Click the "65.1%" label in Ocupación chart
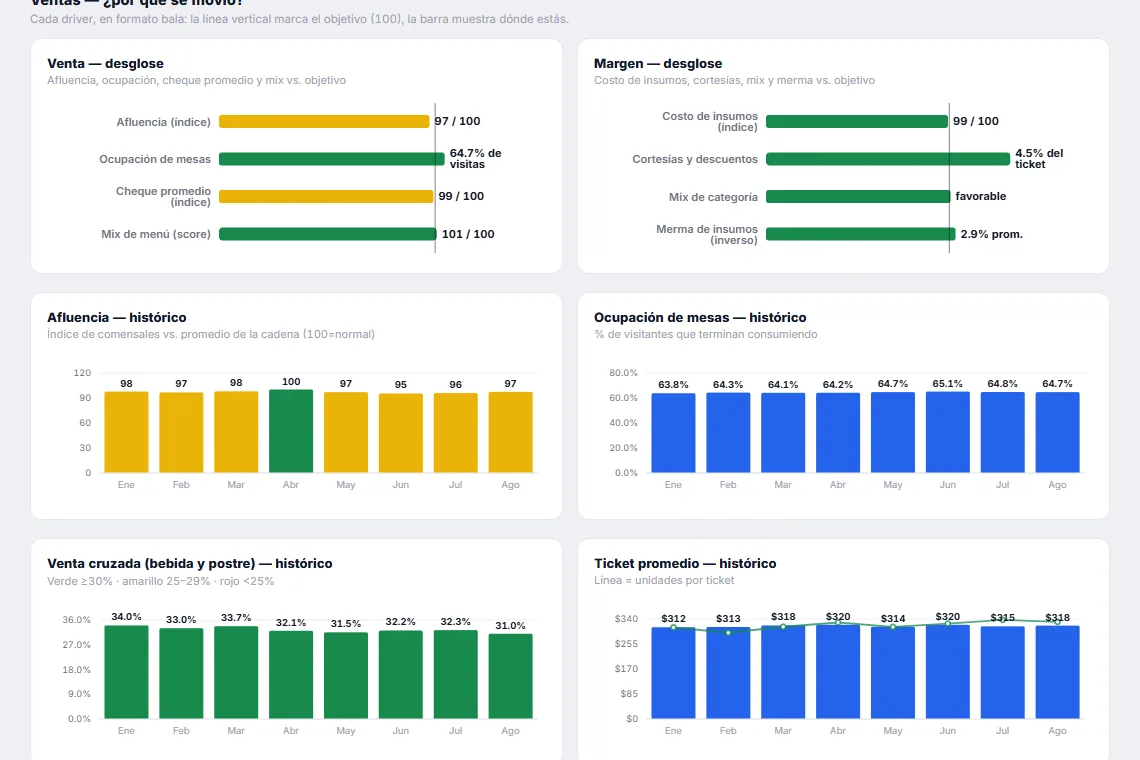The width and height of the screenshot is (1140, 760). [947, 383]
